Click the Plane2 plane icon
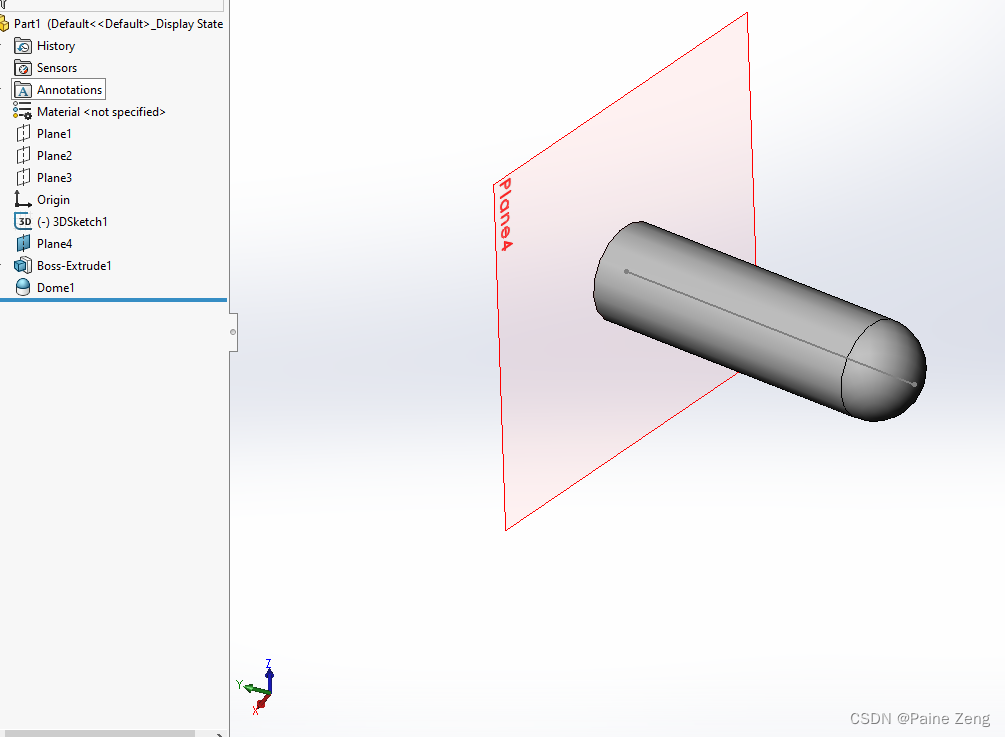The image size is (1005, 737). 23,155
